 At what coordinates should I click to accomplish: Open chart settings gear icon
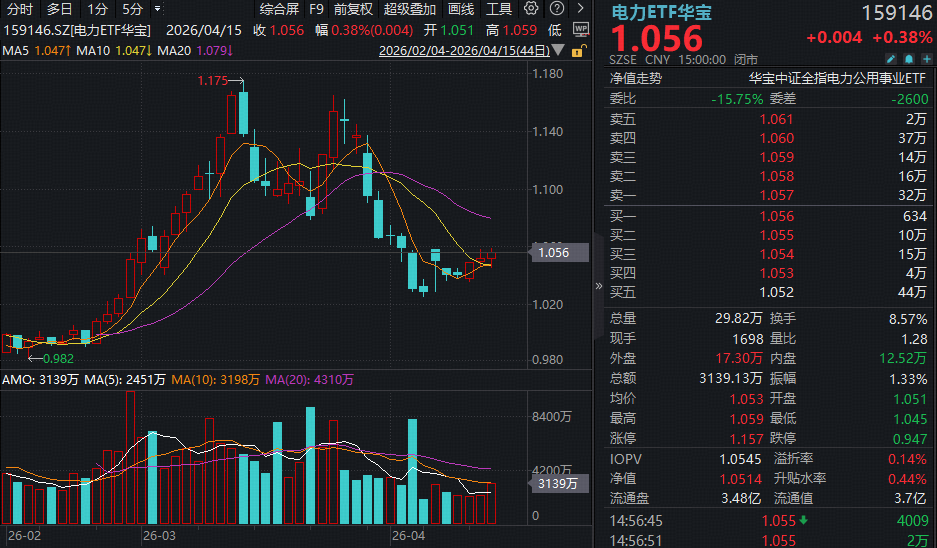[530, 9]
